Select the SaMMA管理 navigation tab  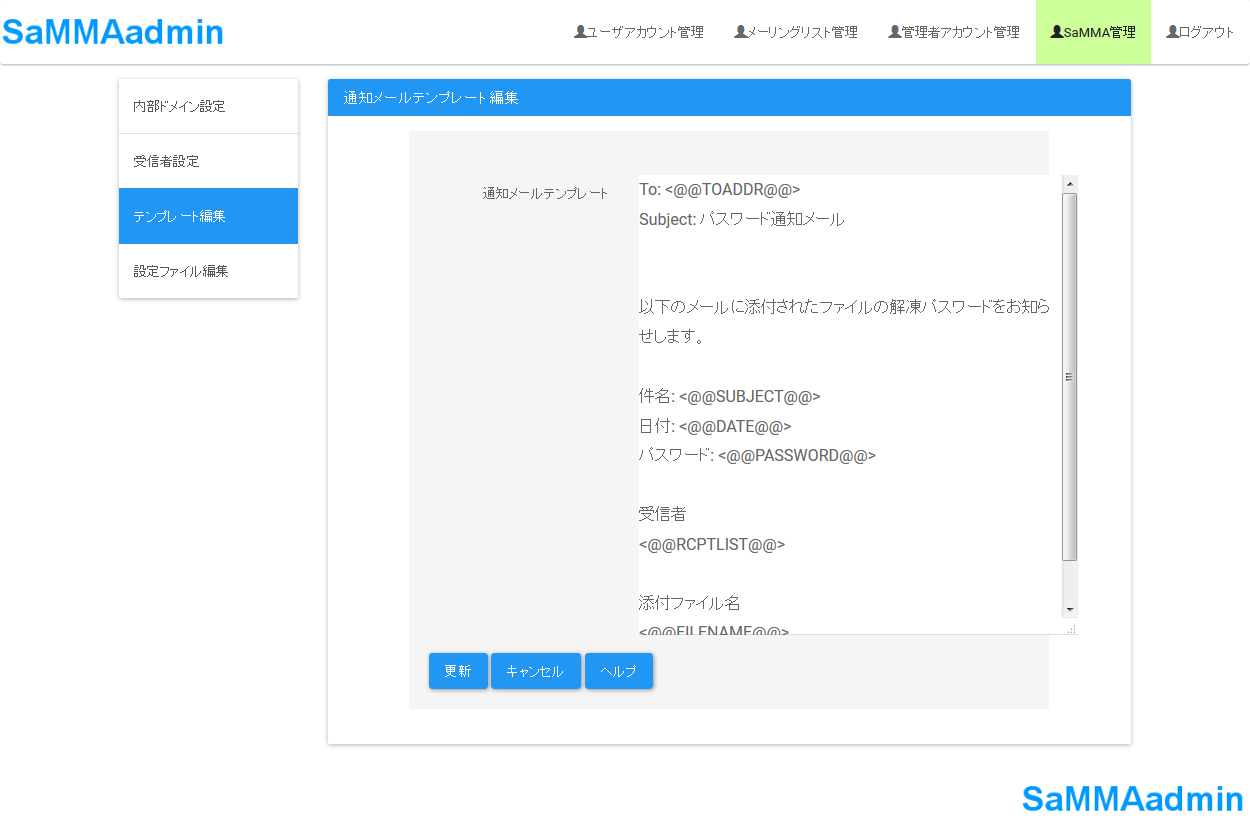click(x=1093, y=32)
